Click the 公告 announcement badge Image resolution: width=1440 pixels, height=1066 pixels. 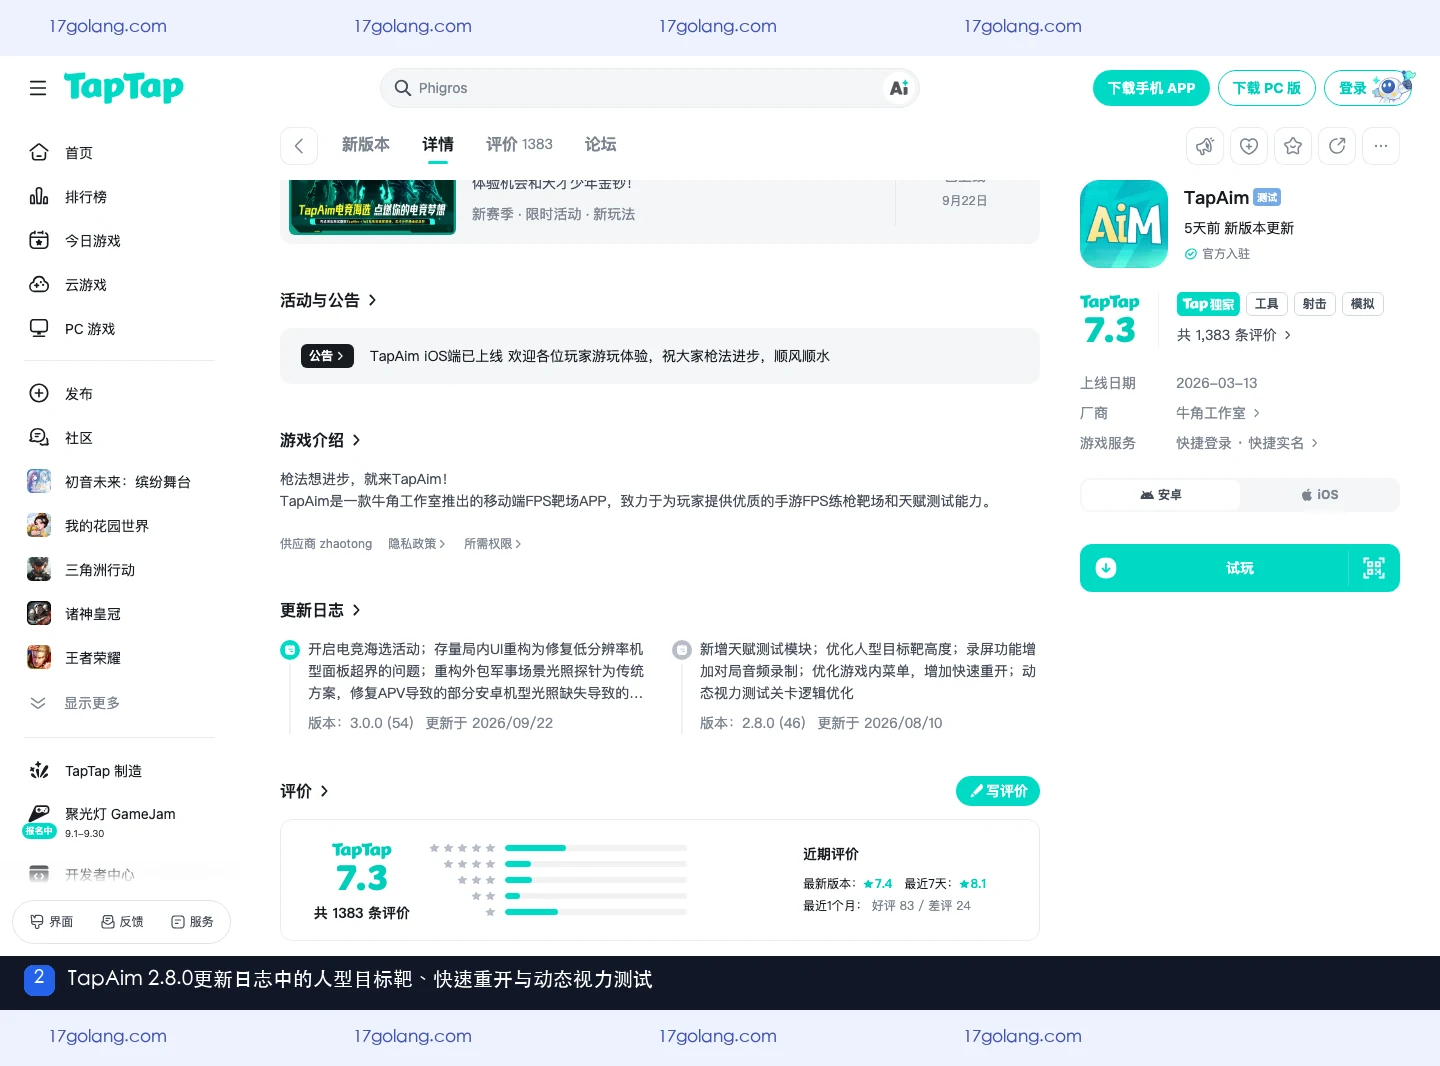tap(327, 356)
